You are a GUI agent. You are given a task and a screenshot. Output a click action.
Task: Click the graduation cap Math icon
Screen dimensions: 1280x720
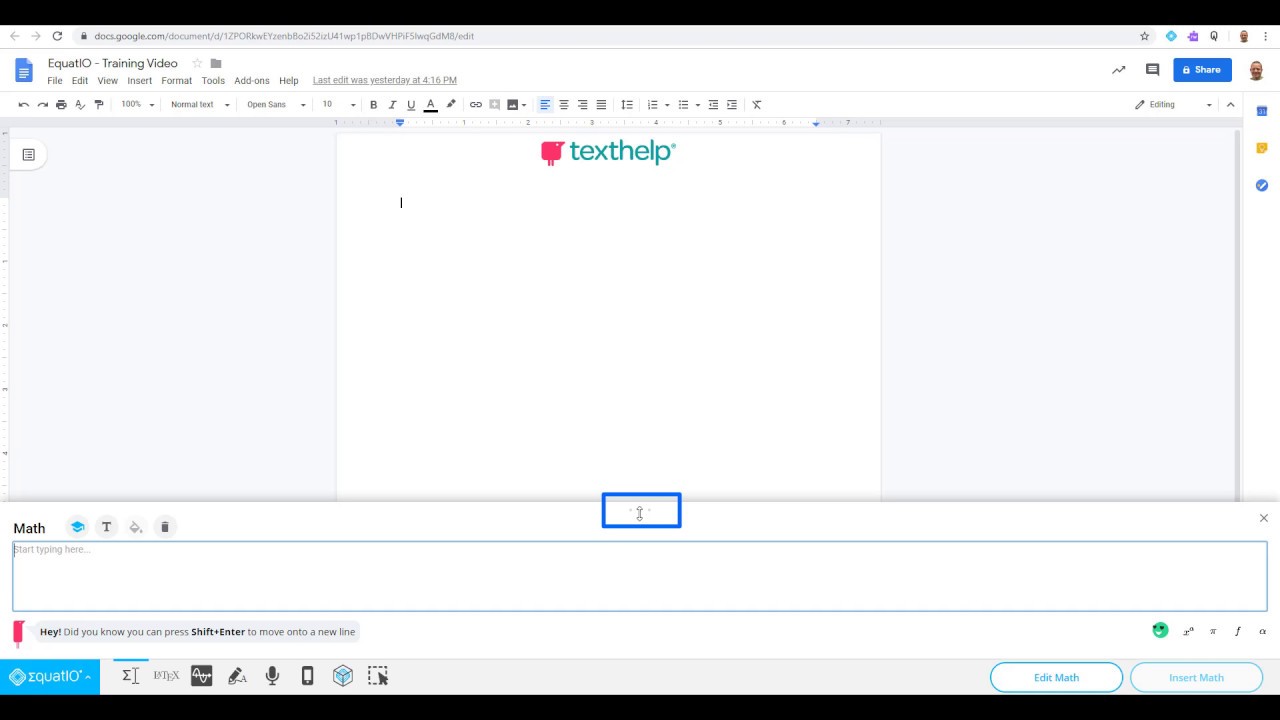(77, 527)
